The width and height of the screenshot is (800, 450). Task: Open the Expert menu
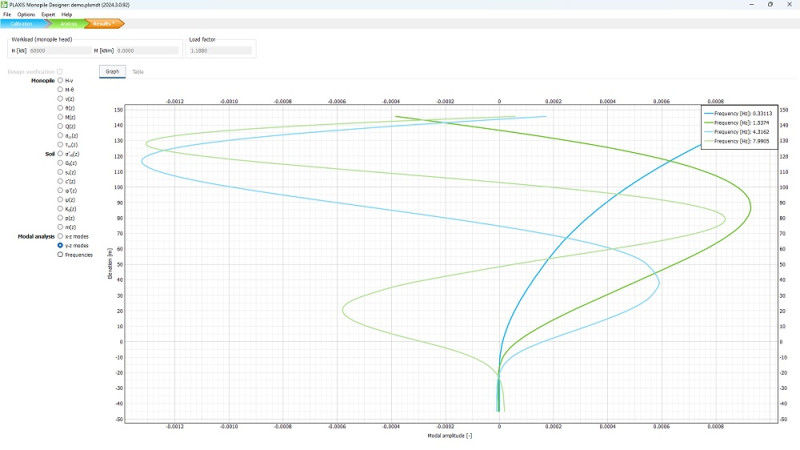tap(48, 15)
